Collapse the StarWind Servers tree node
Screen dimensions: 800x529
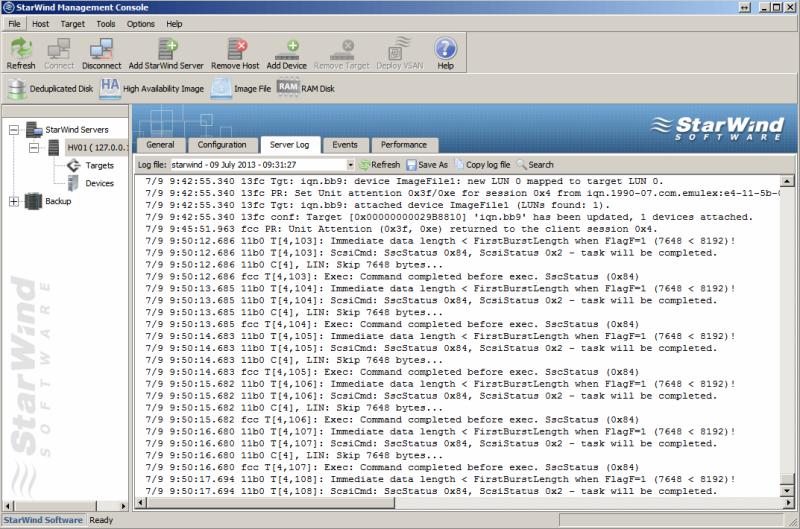[14, 130]
